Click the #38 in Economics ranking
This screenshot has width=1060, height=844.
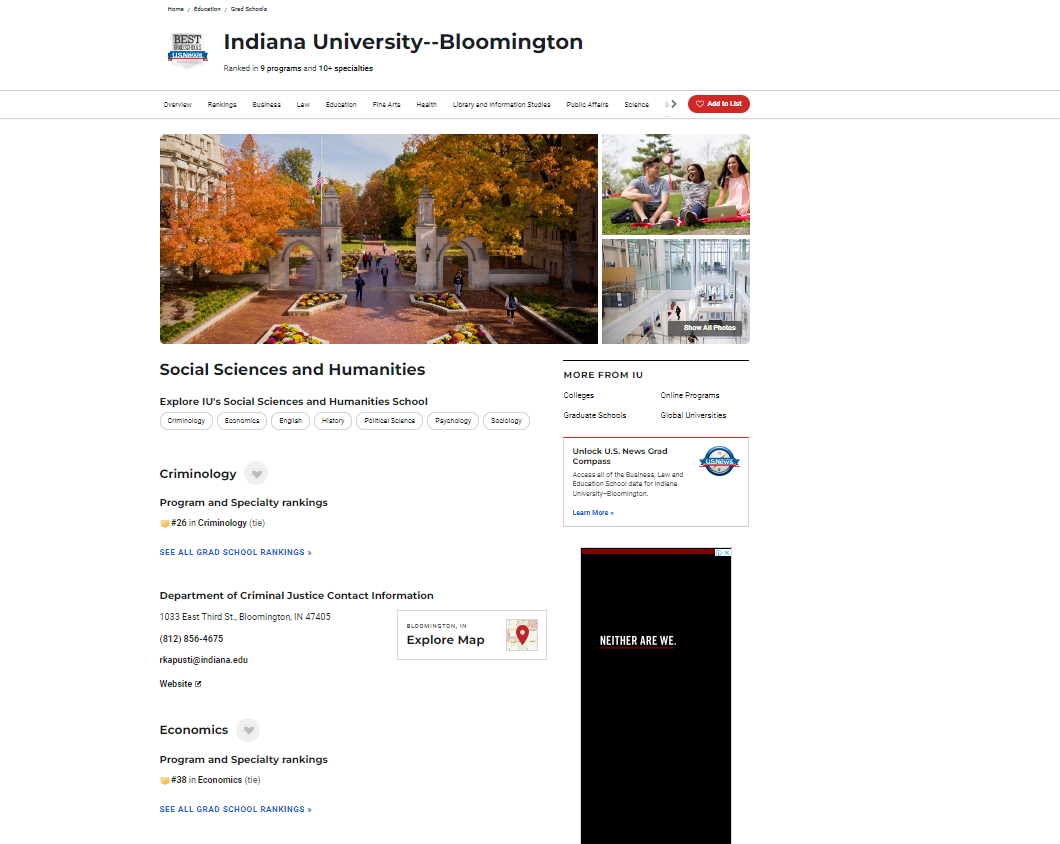[x=210, y=780]
